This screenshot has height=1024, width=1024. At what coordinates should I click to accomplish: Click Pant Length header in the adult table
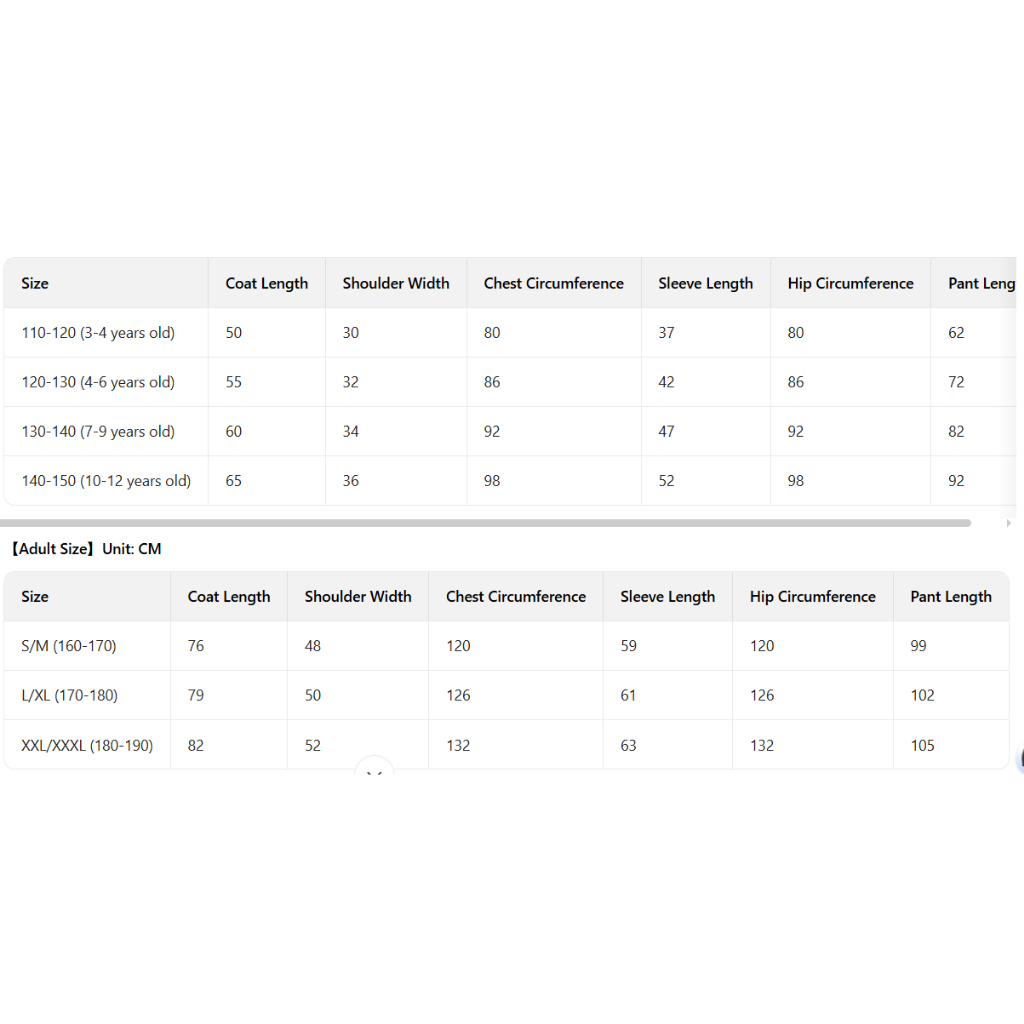click(x=951, y=597)
